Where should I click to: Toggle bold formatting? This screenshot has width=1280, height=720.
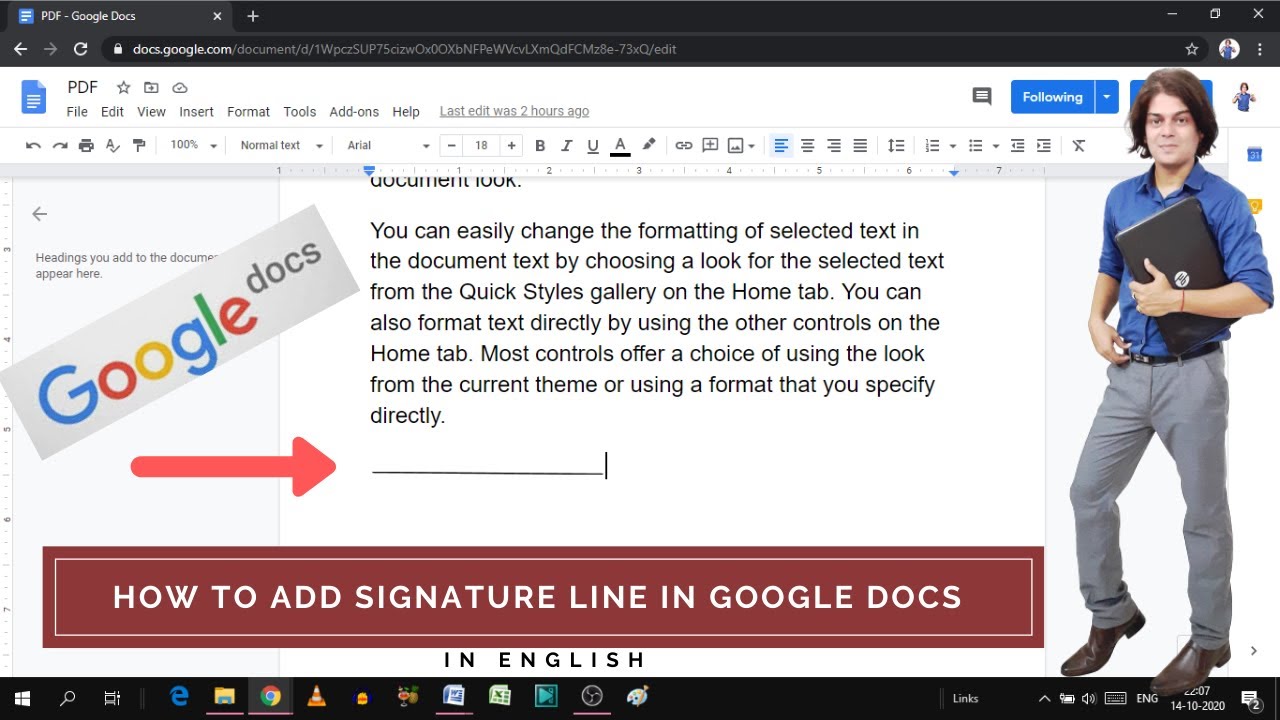point(540,146)
